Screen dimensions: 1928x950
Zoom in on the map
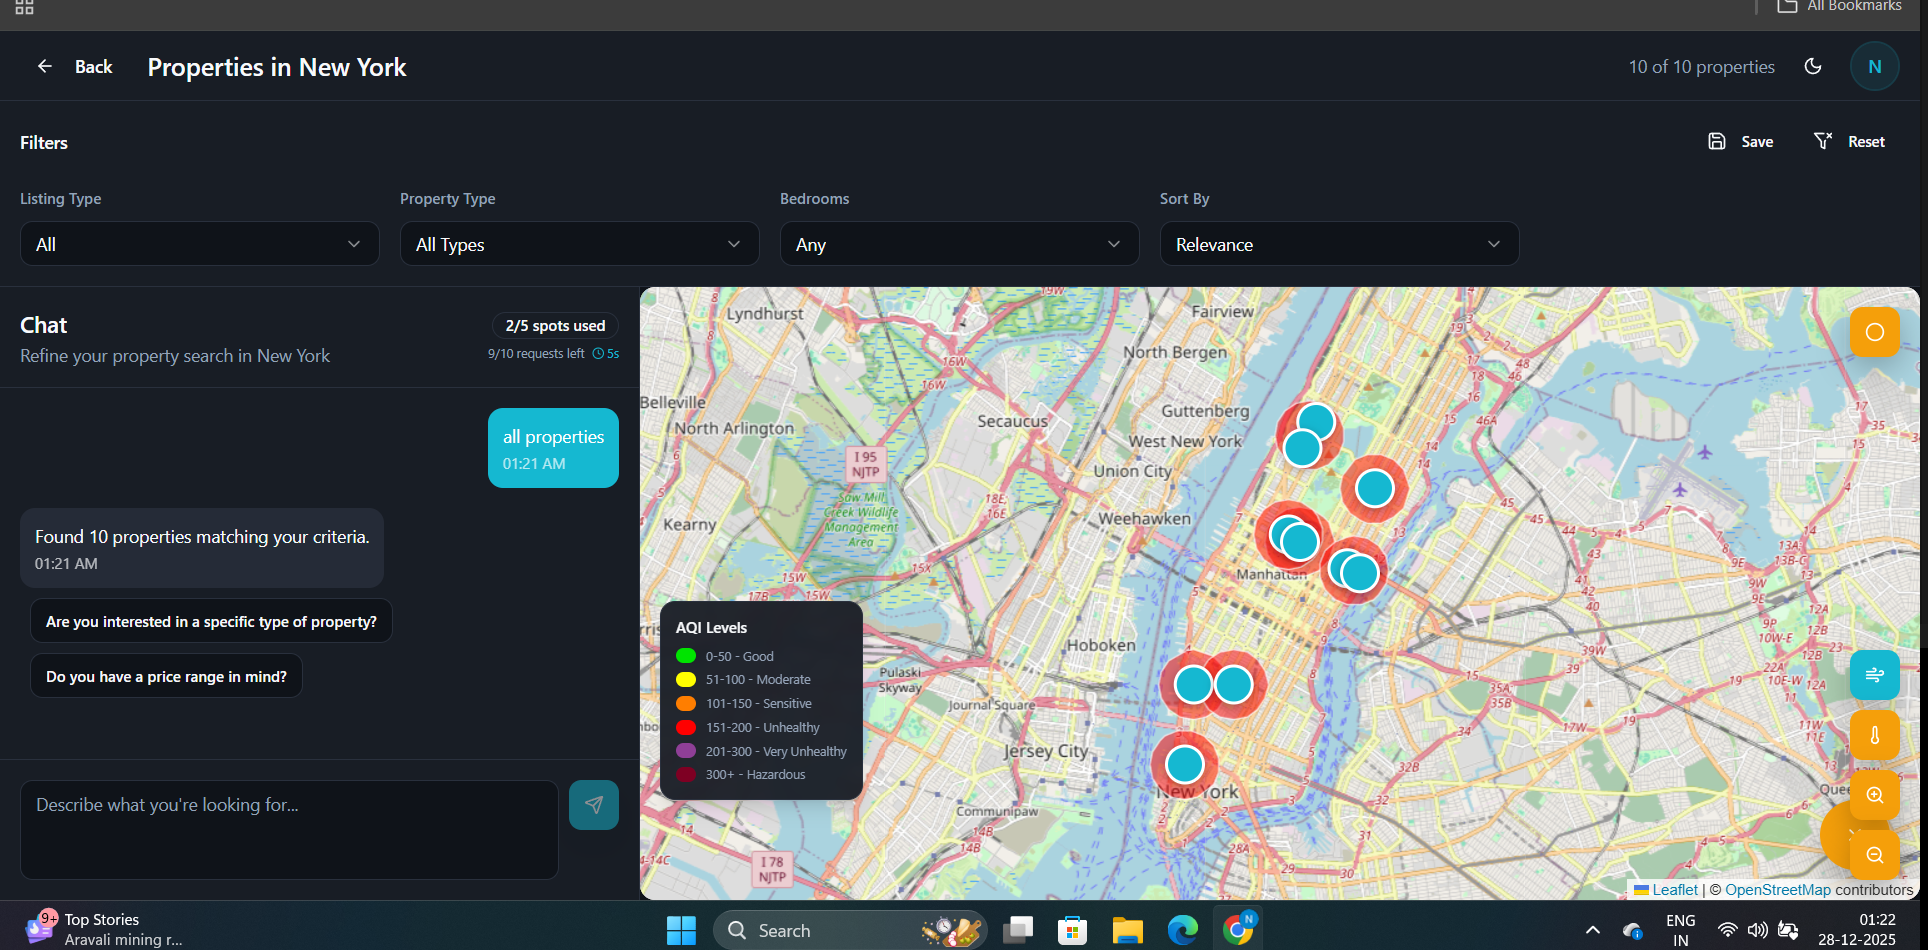[1875, 795]
